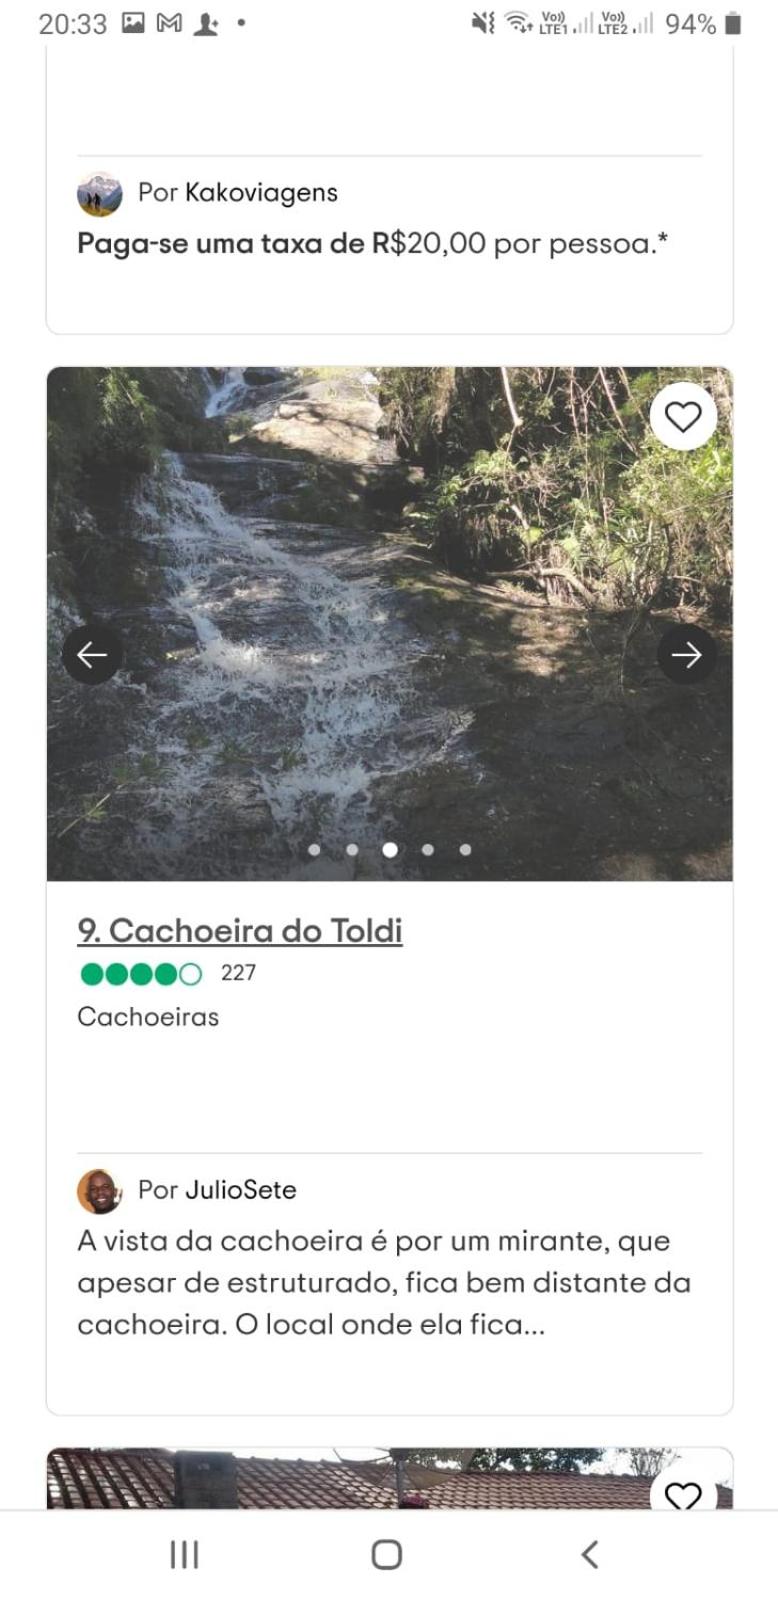This screenshot has height=1600, width=778.
Task: Favorite the next listing with heart icon
Action: pos(683,1495)
